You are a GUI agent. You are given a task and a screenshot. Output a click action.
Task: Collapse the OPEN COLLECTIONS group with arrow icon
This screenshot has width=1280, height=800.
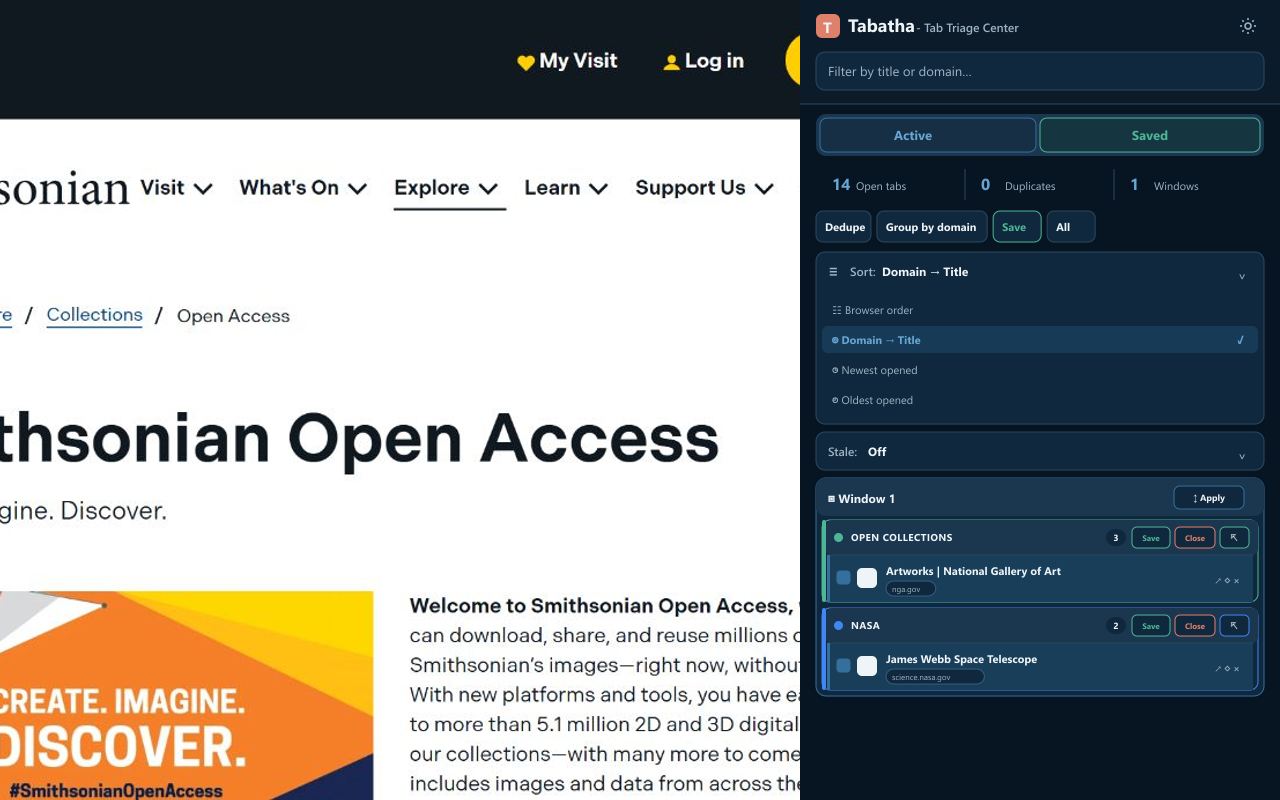click(x=1234, y=538)
